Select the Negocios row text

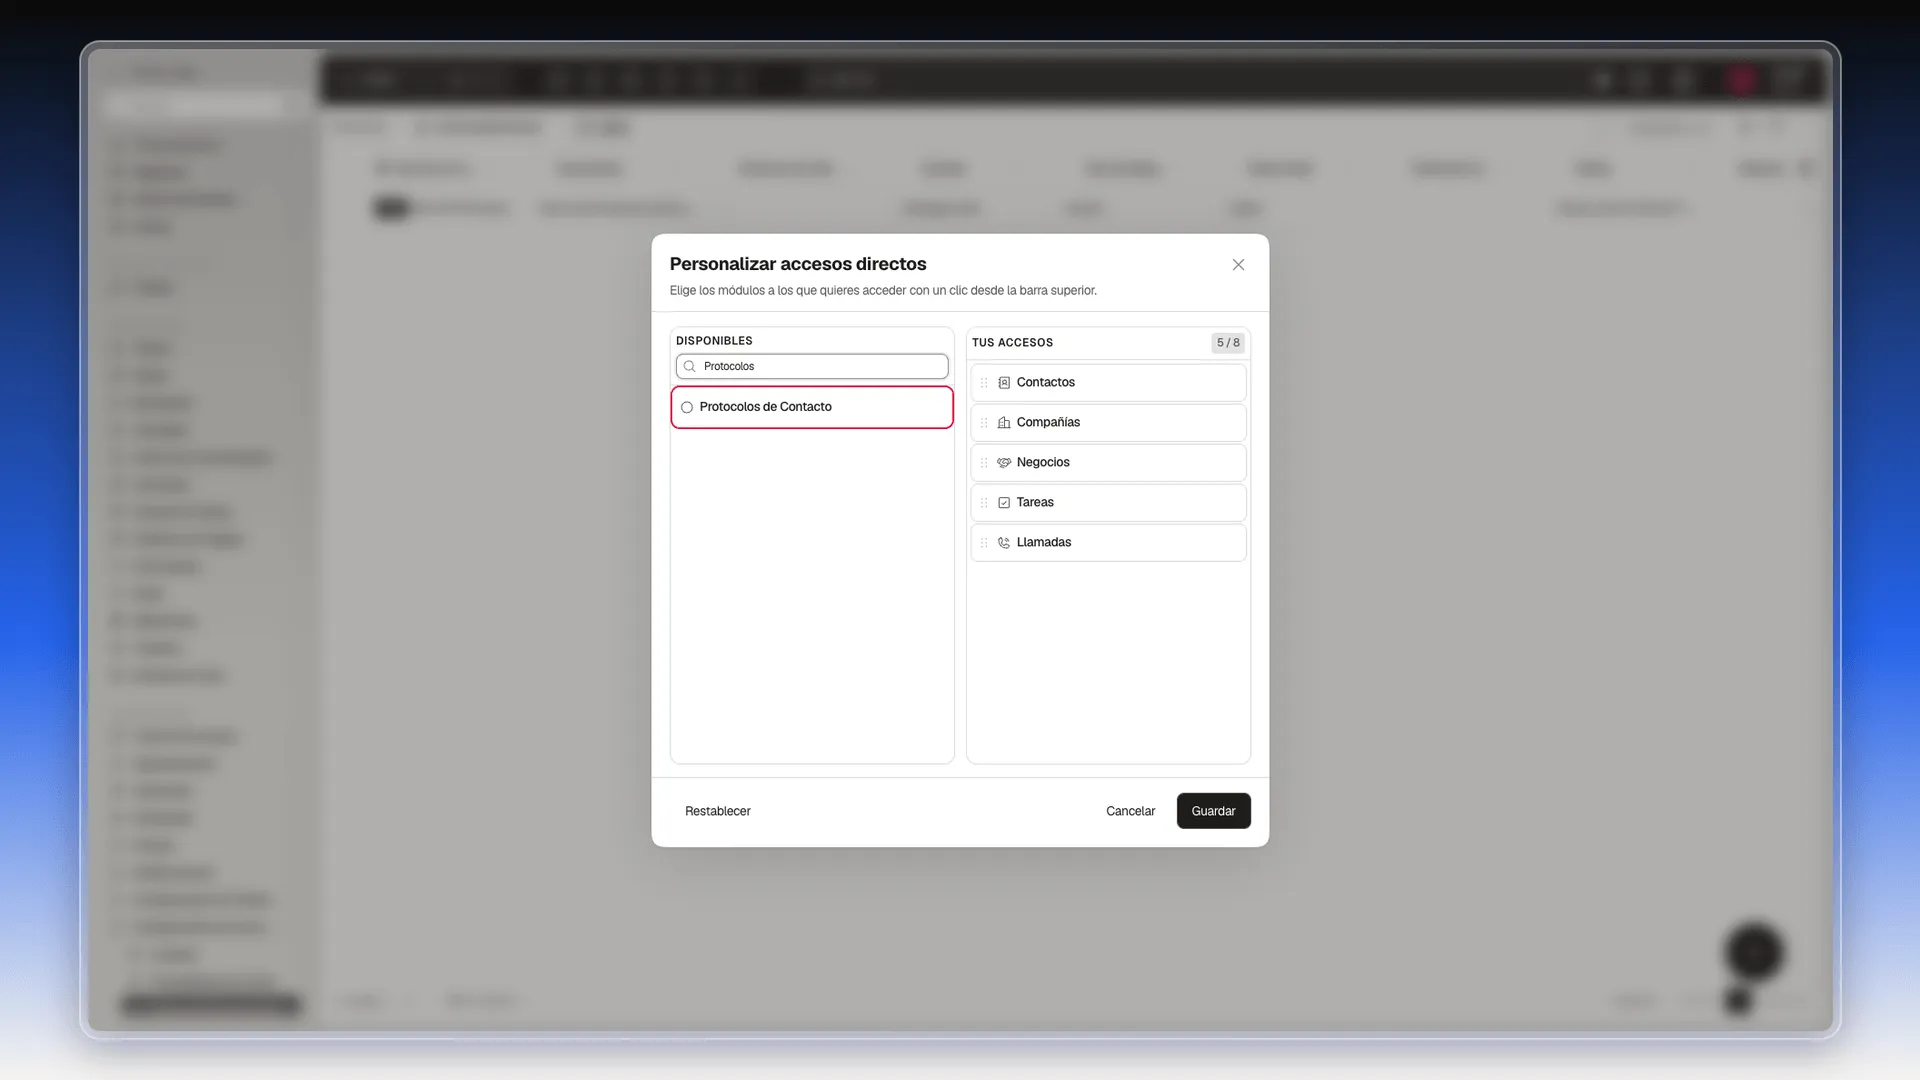click(1043, 463)
